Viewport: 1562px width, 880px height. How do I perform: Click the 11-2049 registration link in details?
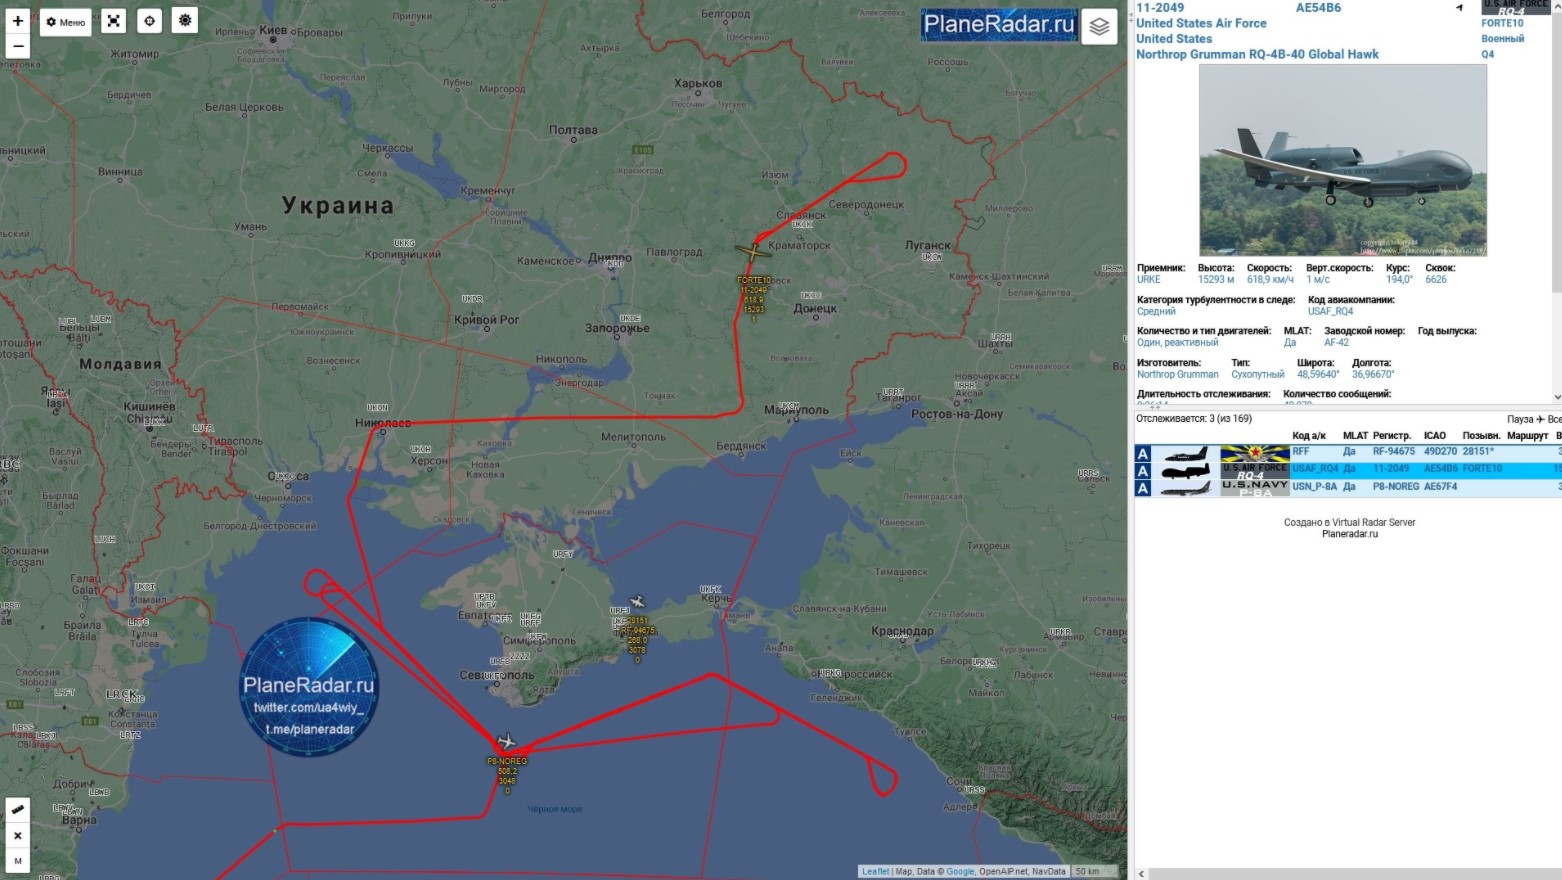point(1160,7)
